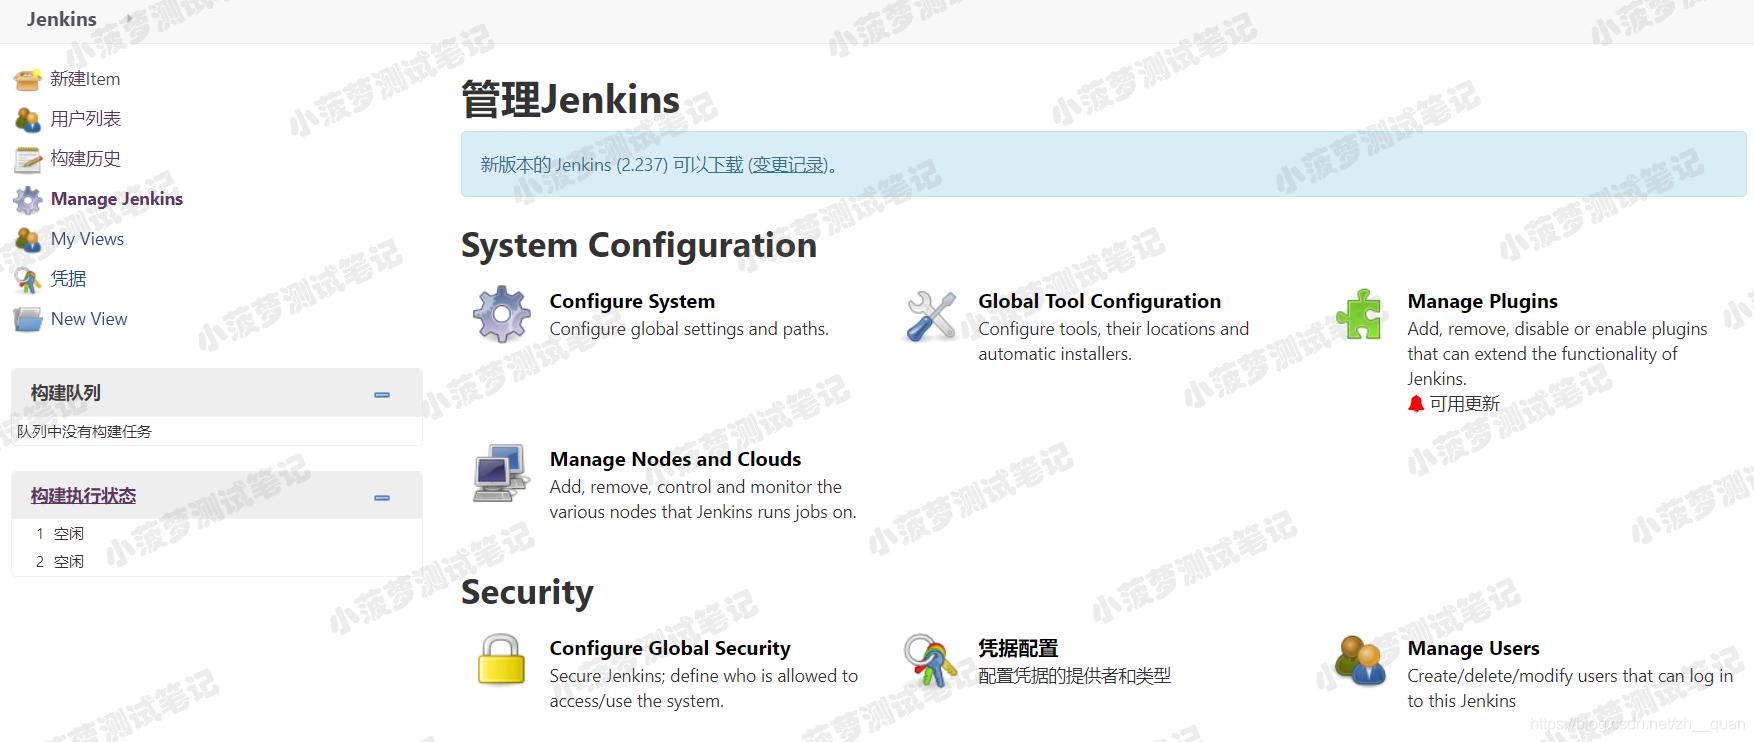
Task: Click the 构建执行状态 header link
Action: point(83,496)
